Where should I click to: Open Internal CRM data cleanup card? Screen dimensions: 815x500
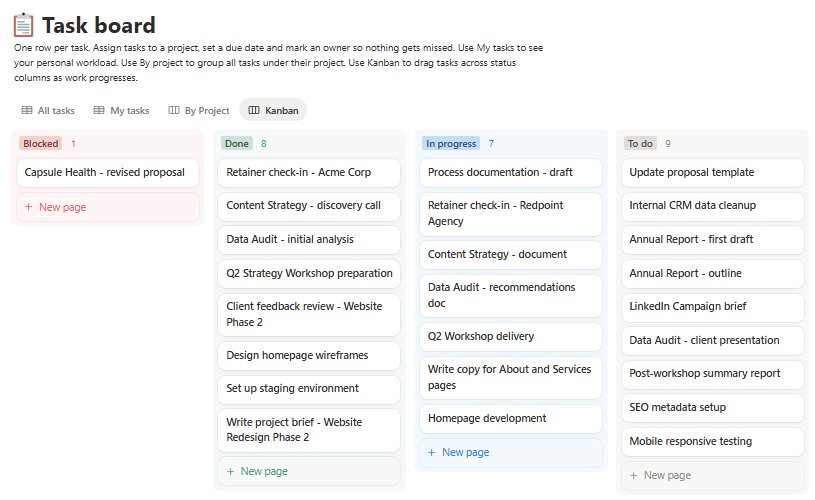(713, 206)
